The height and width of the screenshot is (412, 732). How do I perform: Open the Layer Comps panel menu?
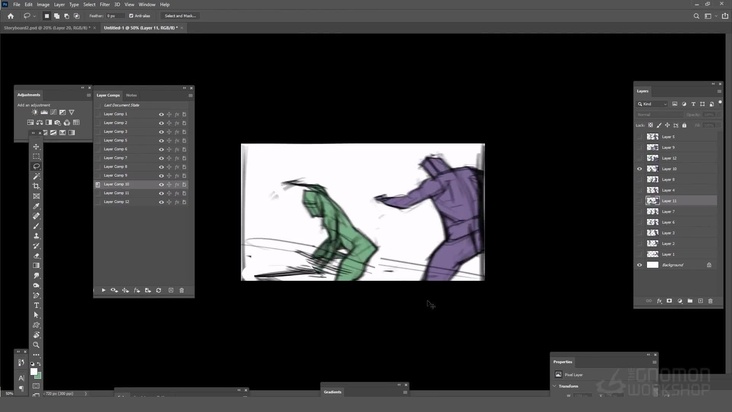point(188,95)
